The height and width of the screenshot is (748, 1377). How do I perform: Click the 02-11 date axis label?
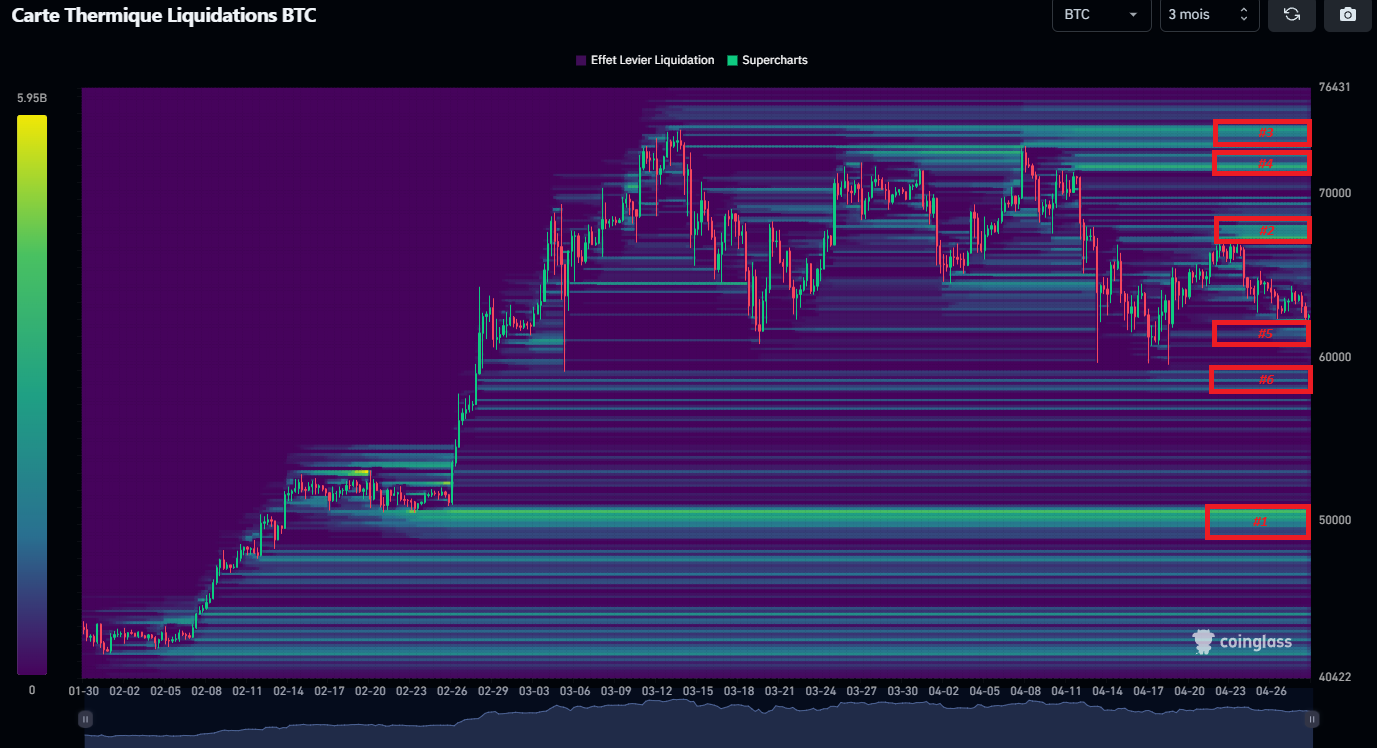[247, 691]
